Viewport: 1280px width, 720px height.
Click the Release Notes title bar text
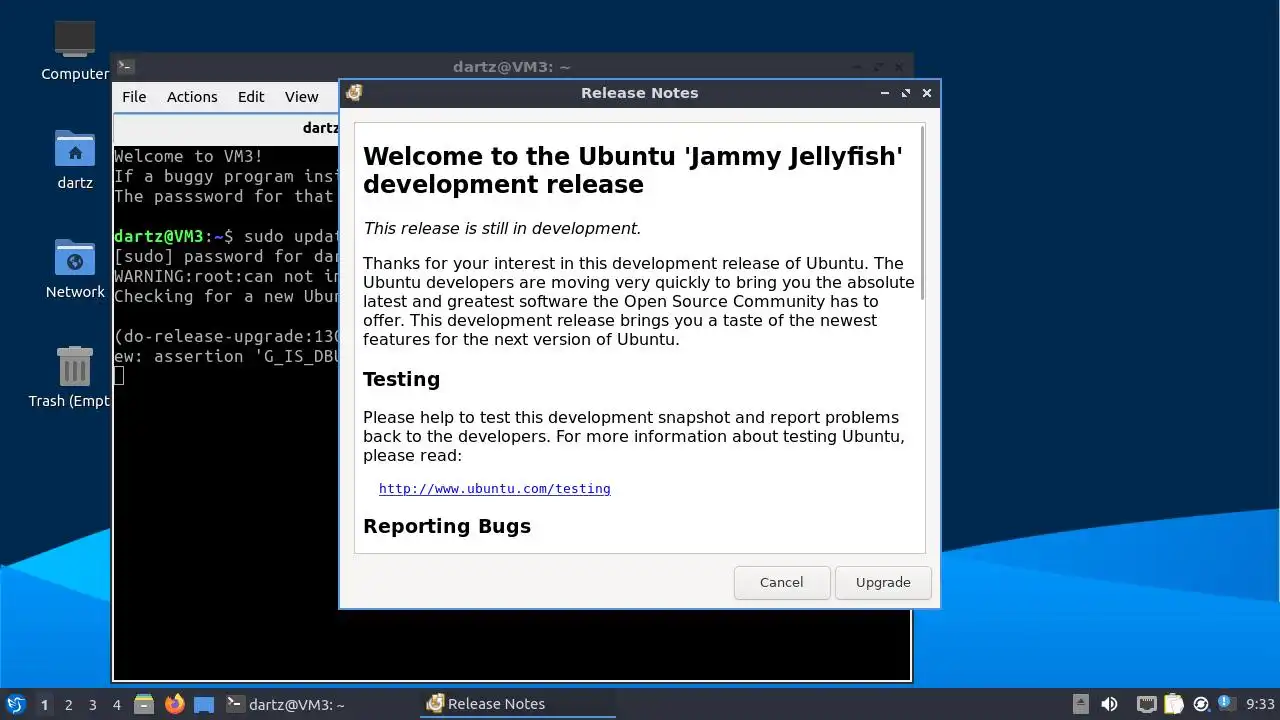tap(640, 93)
